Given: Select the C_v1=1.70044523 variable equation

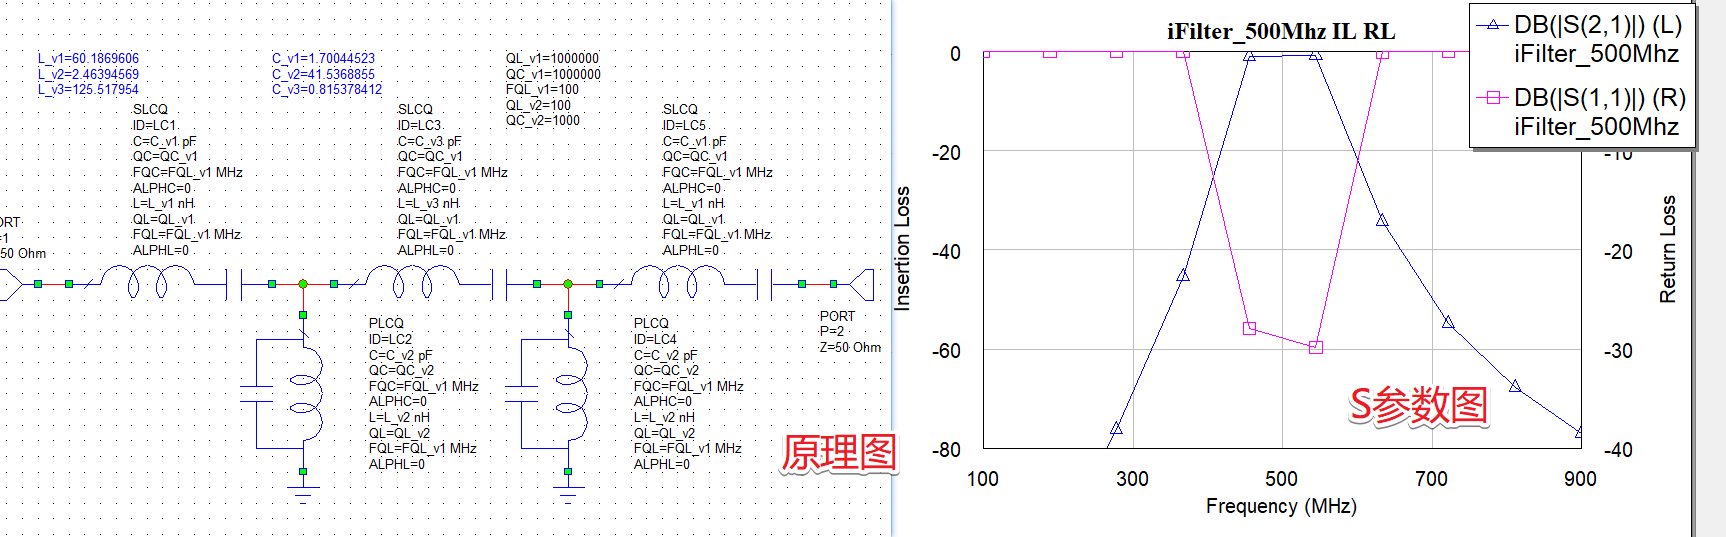Looking at the screenshot, I should pyautogui.click(x=323, y=58).
